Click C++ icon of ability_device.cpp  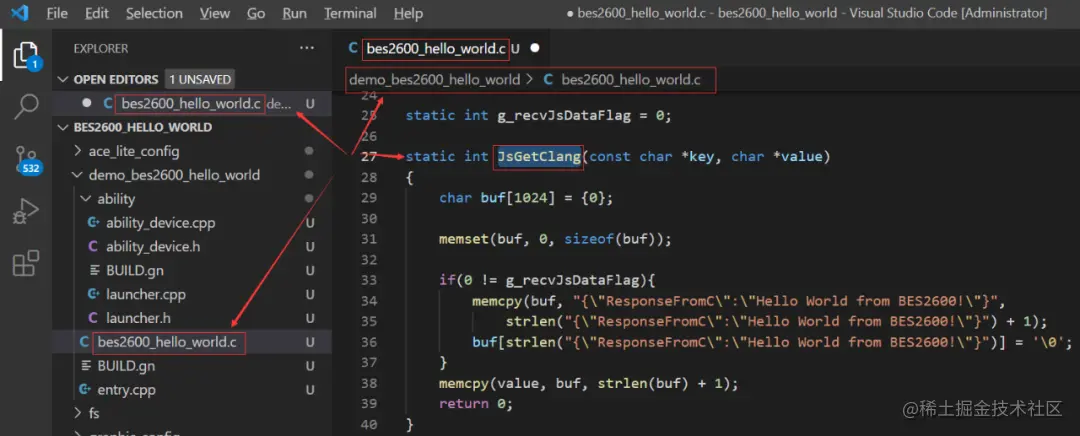click(93, 223)
